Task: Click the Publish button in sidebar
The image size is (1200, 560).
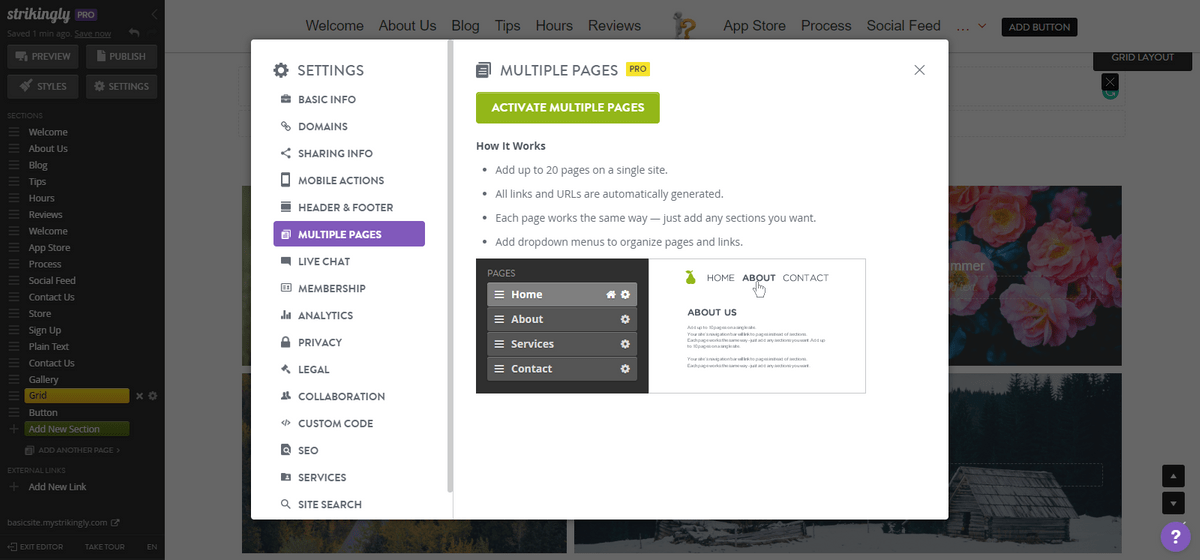Action: [x=122, y=57]
